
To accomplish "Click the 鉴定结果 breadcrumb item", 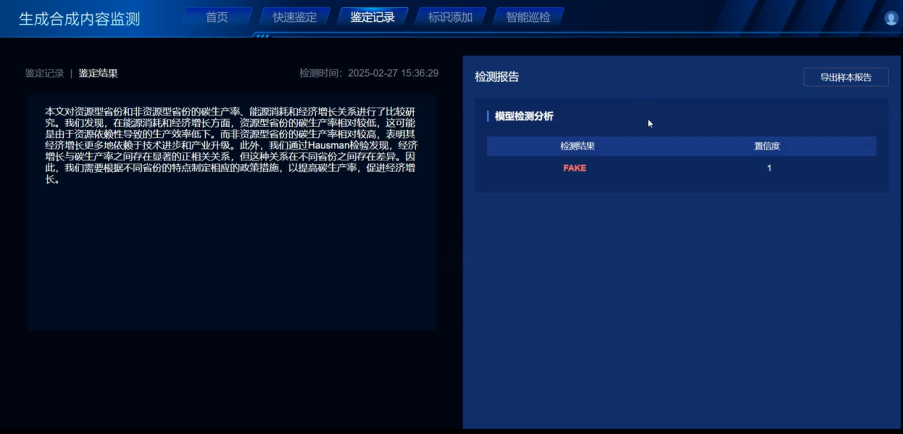I will click(98, 73).
